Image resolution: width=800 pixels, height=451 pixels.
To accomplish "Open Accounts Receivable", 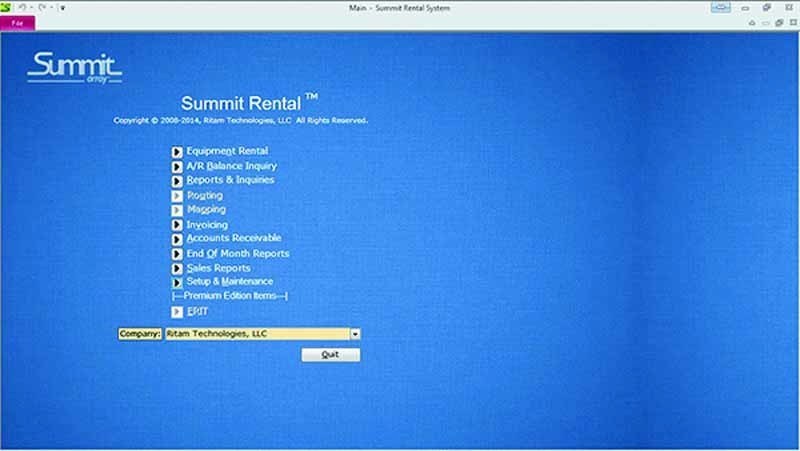I will (234, 238).
